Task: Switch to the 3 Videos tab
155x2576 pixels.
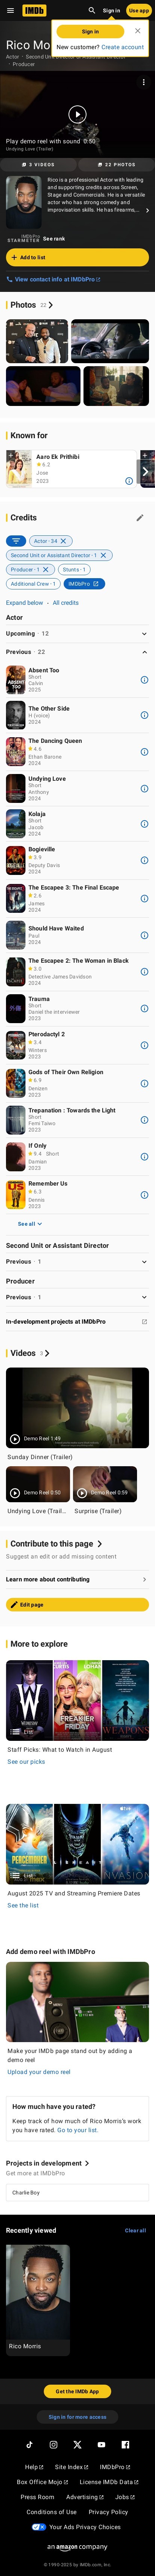Action: click(40, 164)
